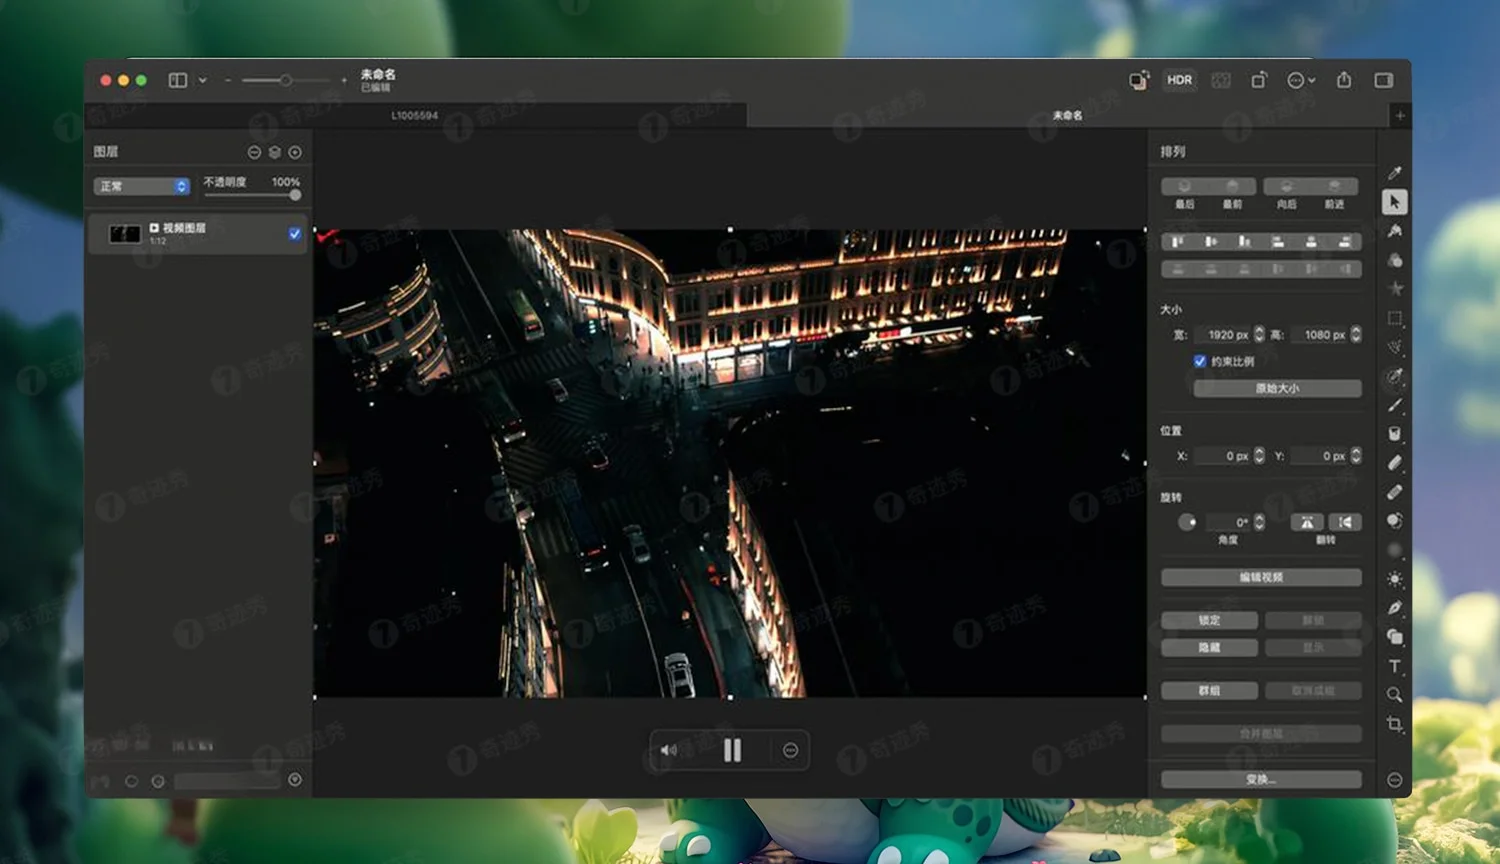
Task: Select the Crop tool at toolbar bottom
Action: tap(1395, 722)
